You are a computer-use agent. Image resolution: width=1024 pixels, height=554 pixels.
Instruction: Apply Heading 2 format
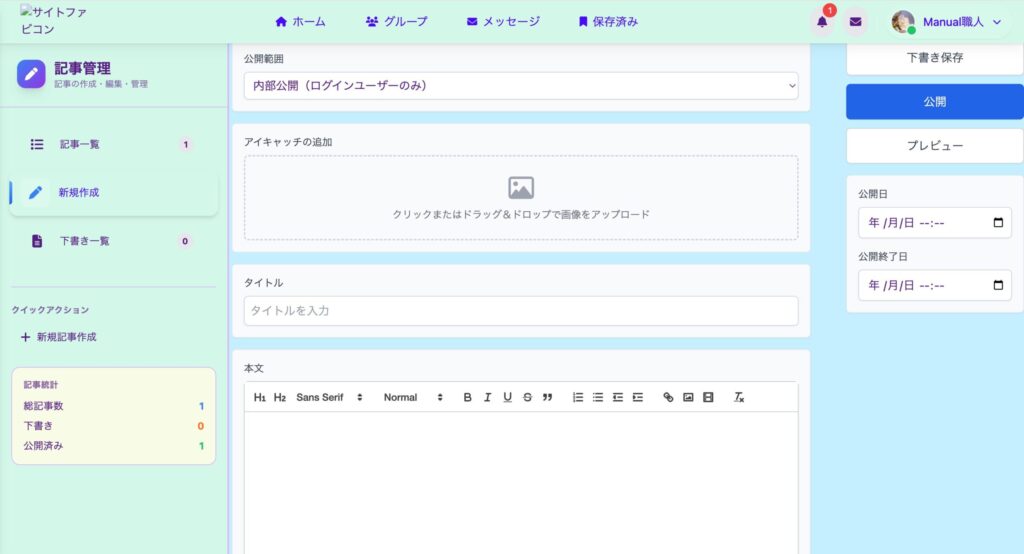(x=280, y=397)
